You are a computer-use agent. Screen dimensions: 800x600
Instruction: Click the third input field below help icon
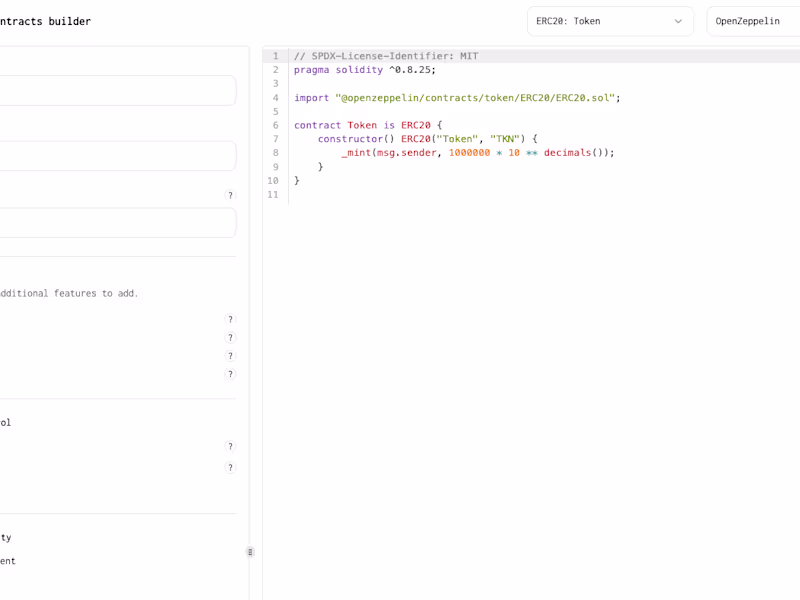tap(117, 222)
